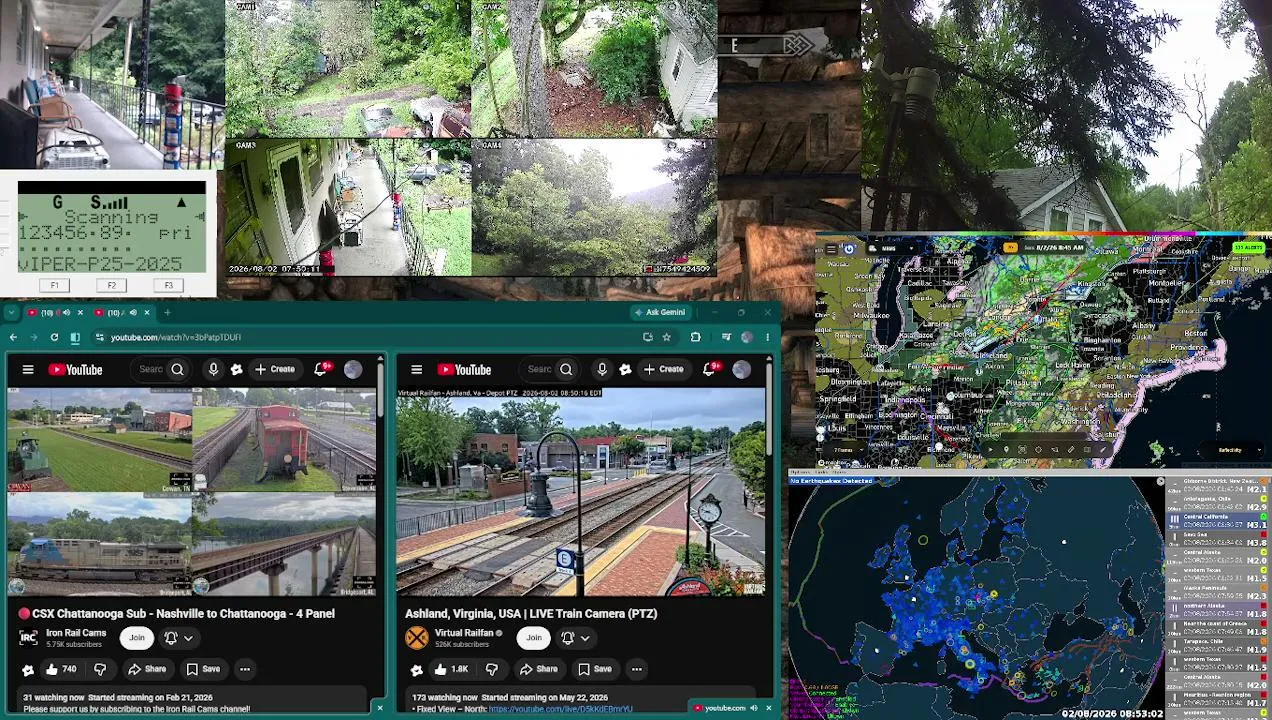The width and height of the screenshot is (1272, 720).
Task: Like the Ashland Virginia stream
Action: (x=450, y=669)
